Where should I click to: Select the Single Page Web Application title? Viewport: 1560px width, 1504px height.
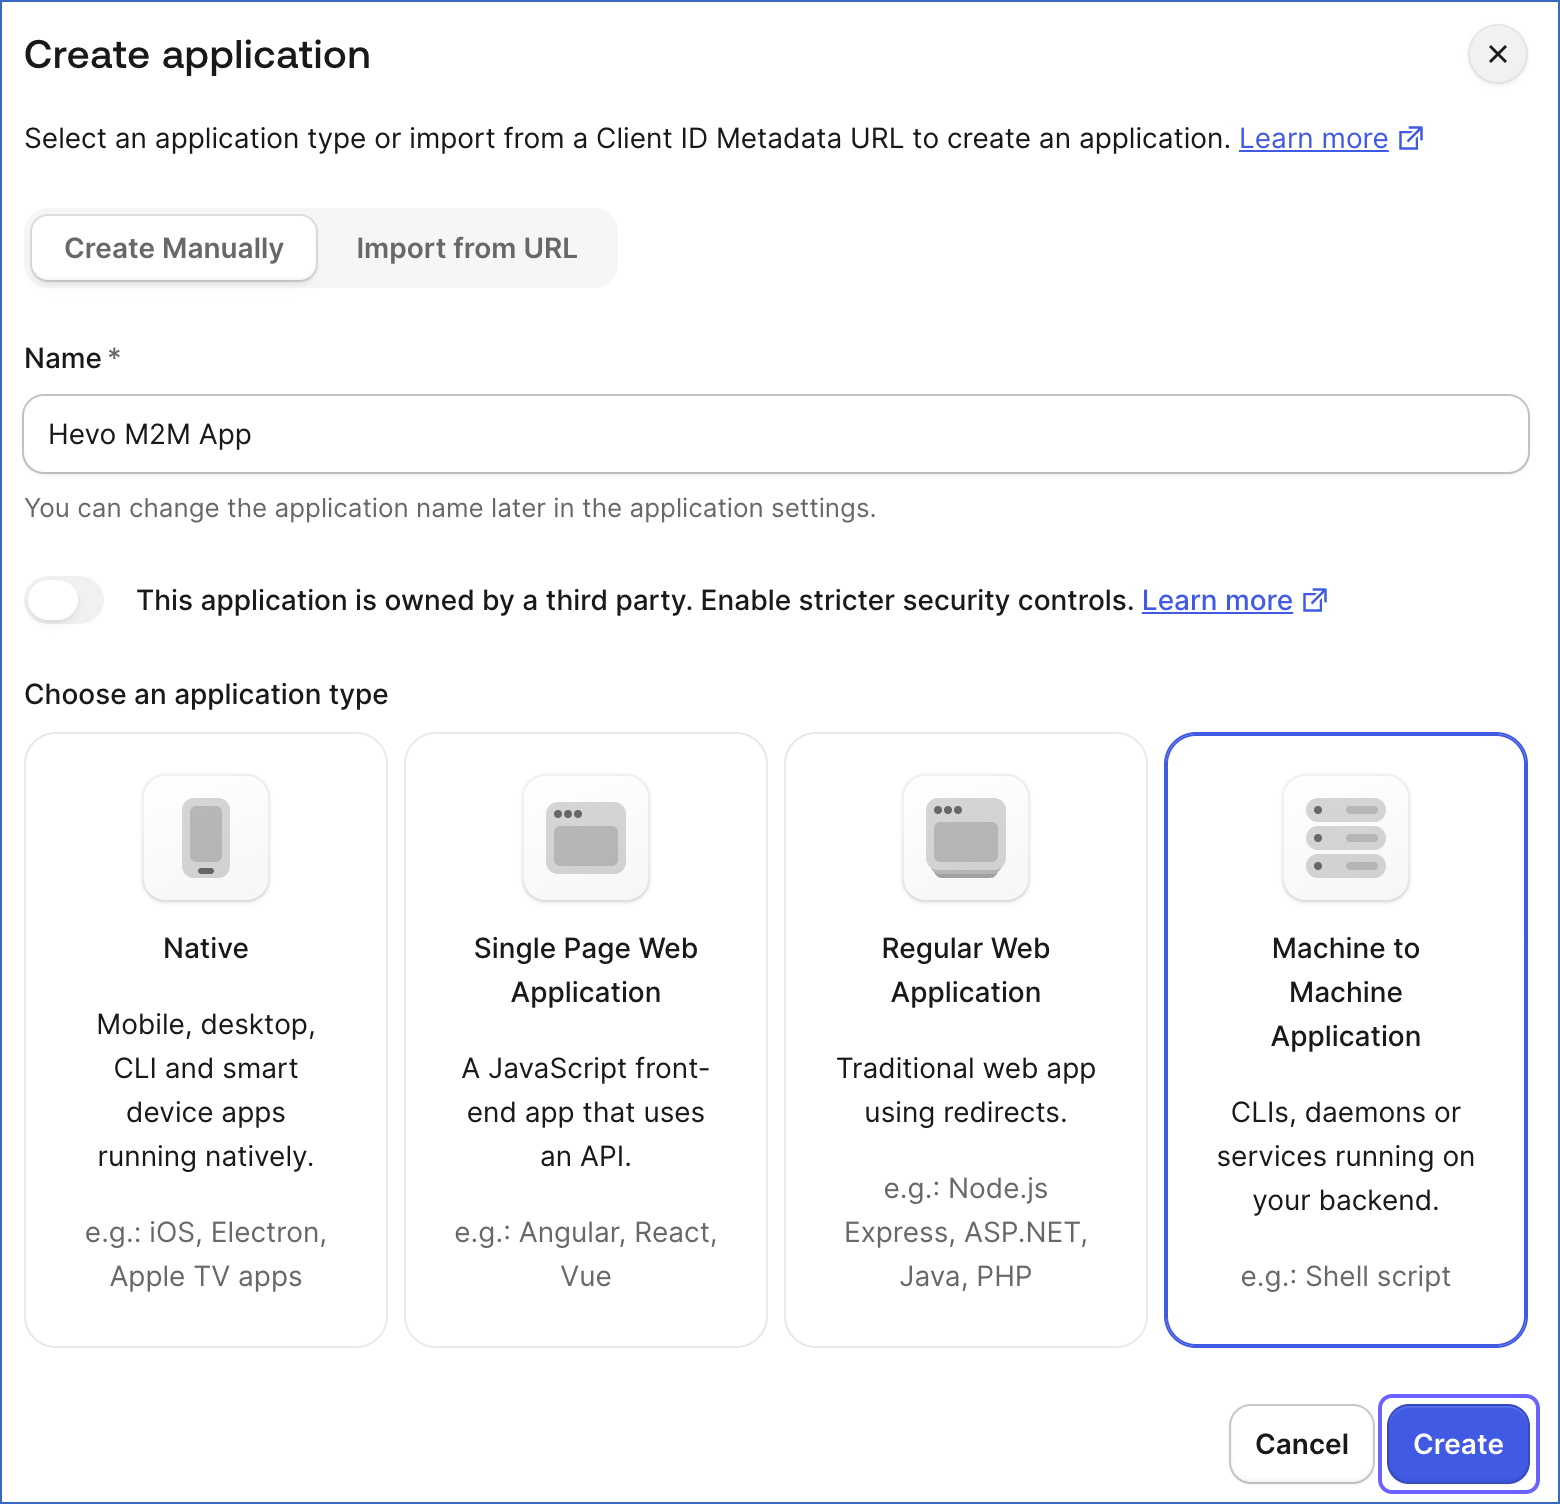586,970
